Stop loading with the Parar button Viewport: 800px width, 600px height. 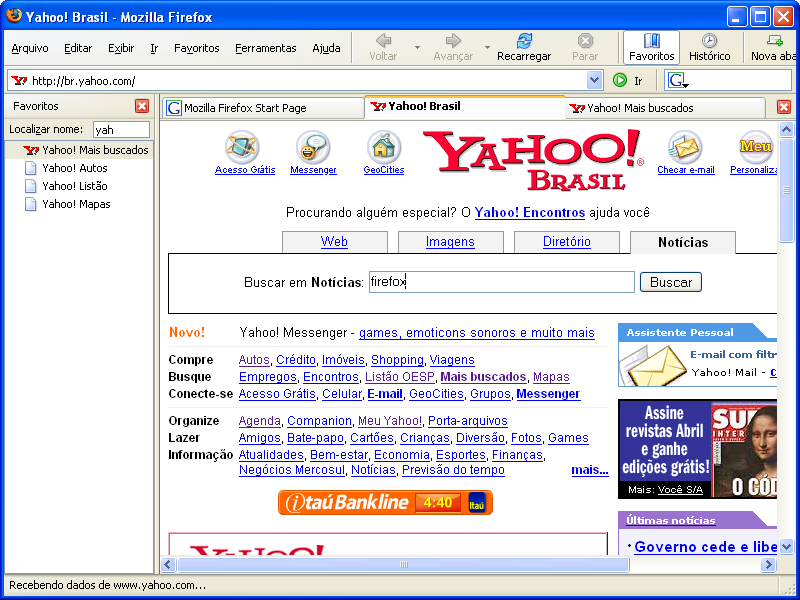[x=585, y=47]
